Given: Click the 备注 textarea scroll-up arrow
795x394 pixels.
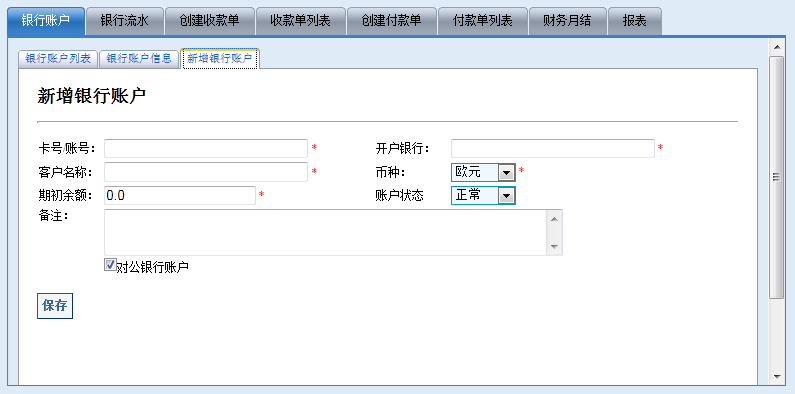Looking at the screenshot, I should [554, 219].
